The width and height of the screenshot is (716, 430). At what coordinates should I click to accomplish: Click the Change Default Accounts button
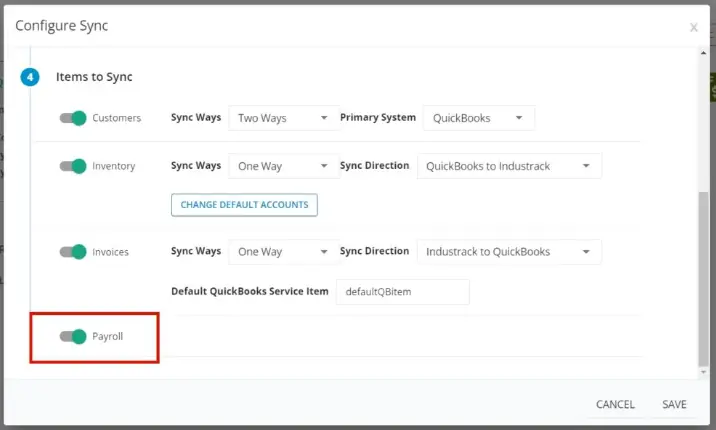244,205
